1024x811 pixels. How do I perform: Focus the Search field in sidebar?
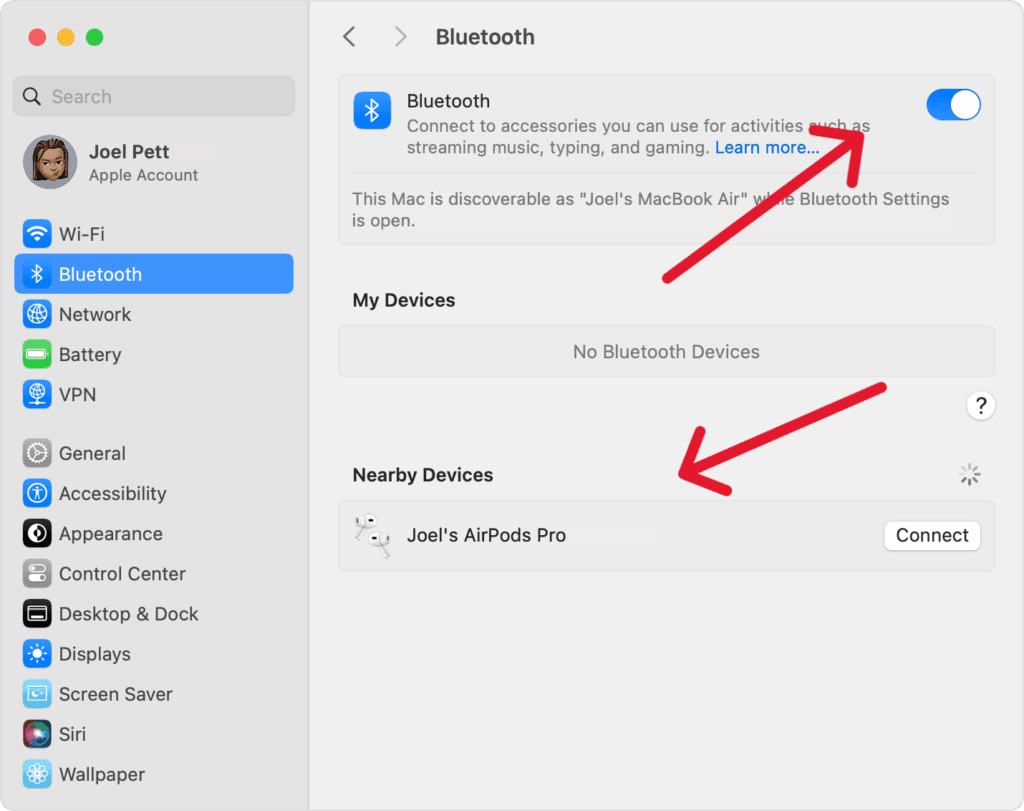tap(154, 96)
